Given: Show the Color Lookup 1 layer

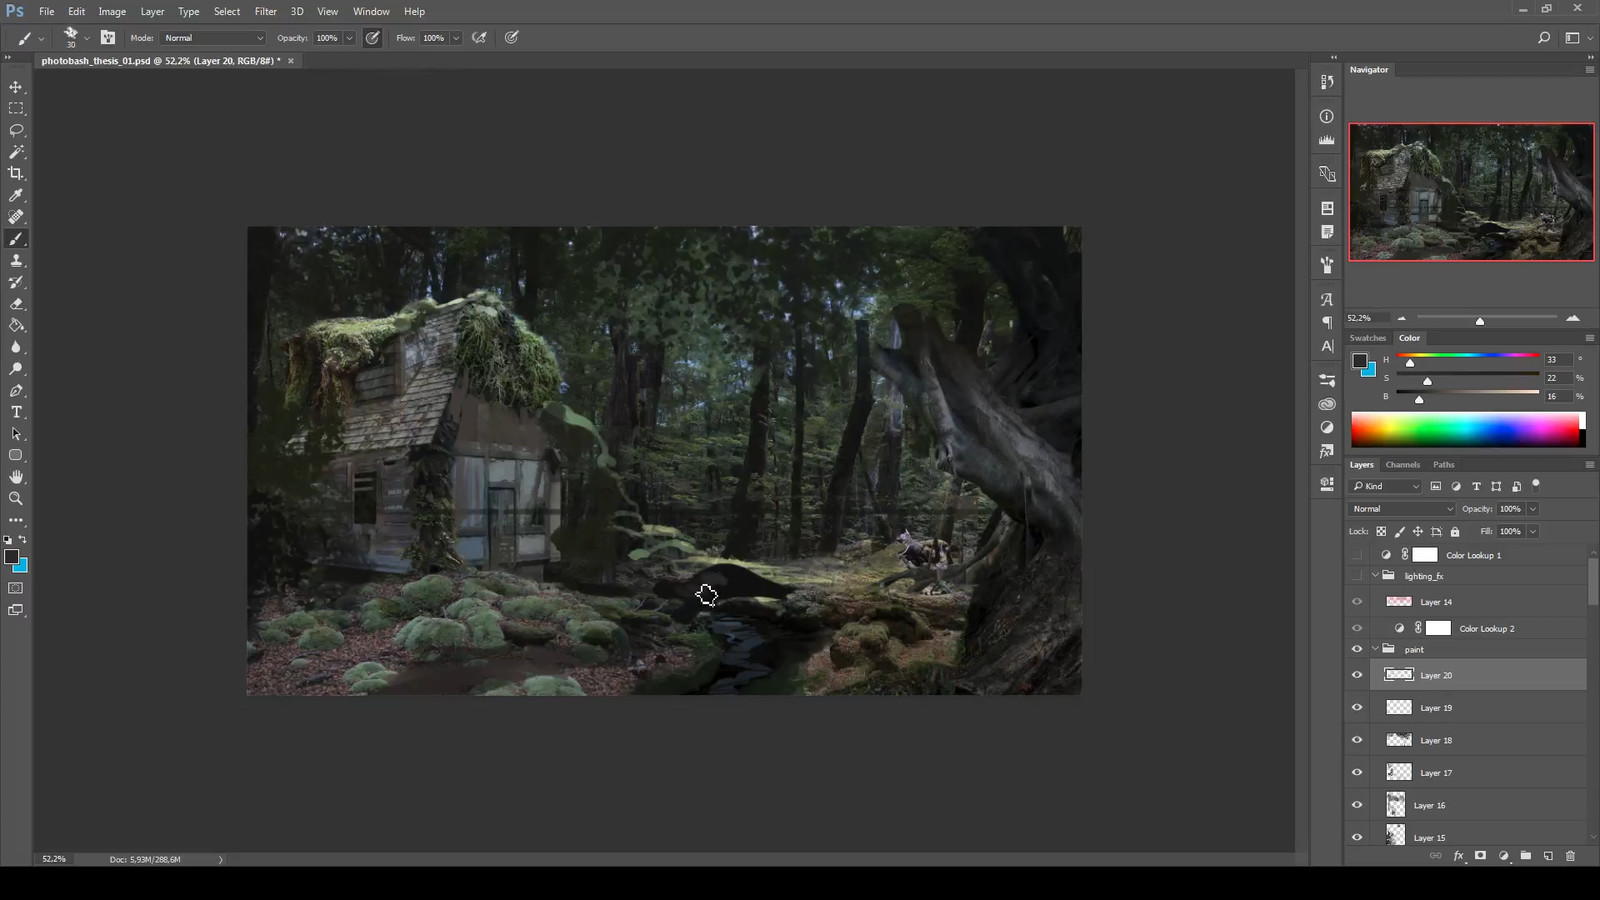Looking at the screenshot, I should pyautogui.click(x=1357, y=555).
